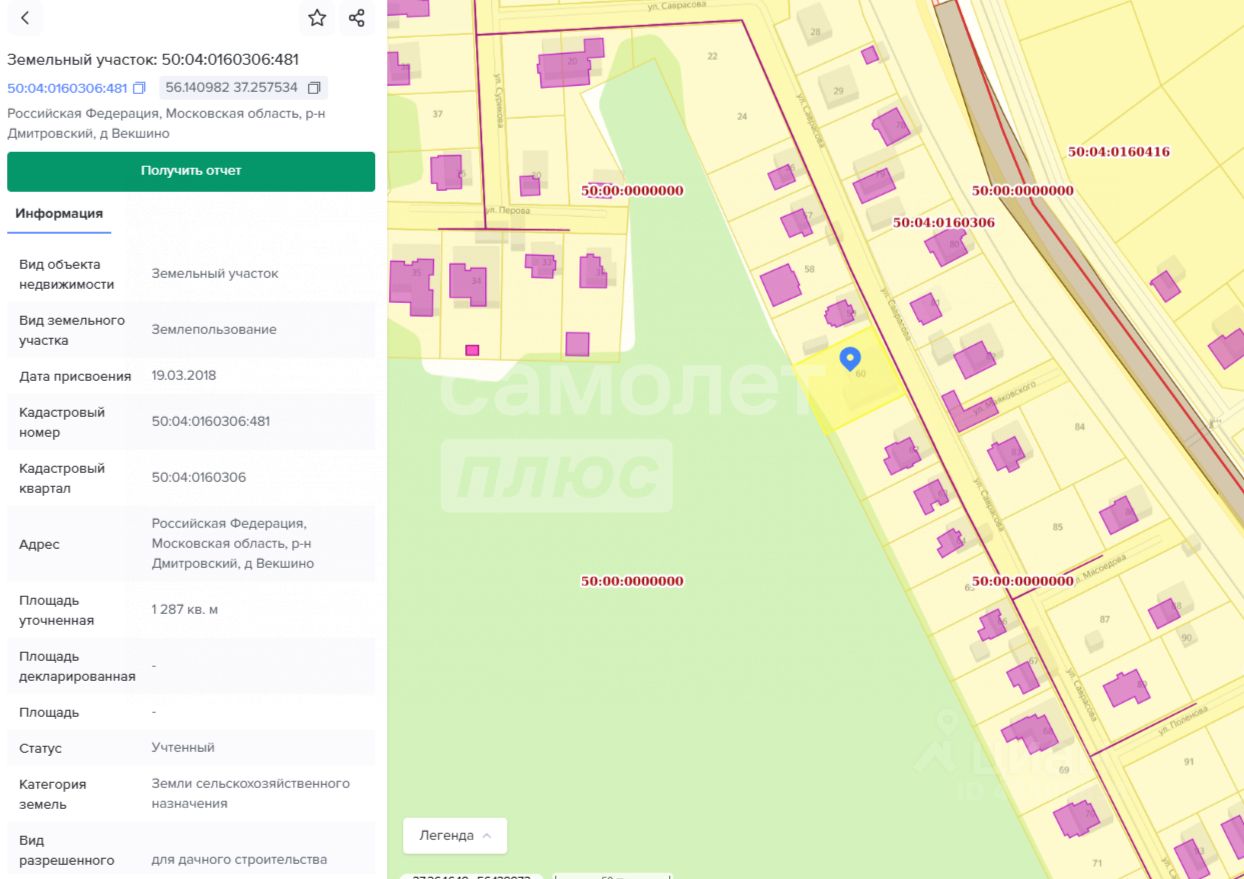Select parcel number 37 on the map

point(437,114)
